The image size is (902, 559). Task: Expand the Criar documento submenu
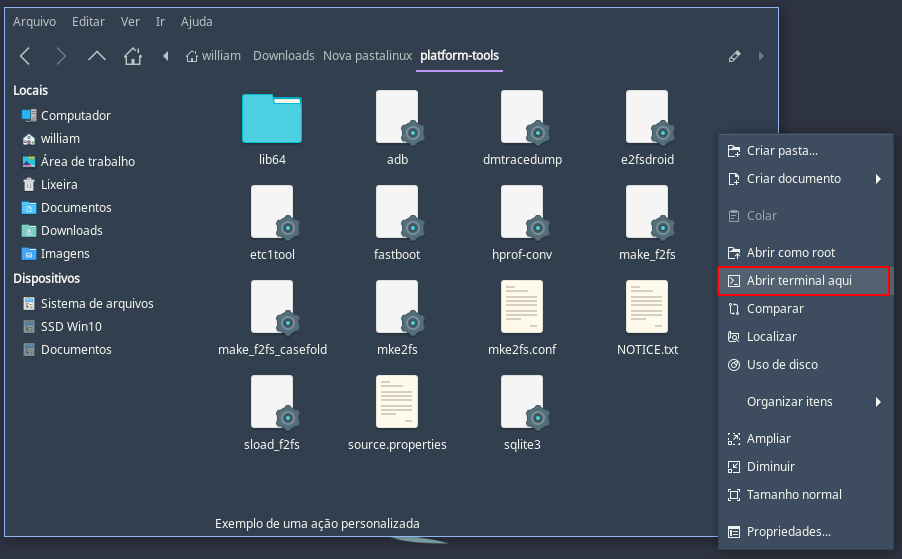click(x=805, y=179)
